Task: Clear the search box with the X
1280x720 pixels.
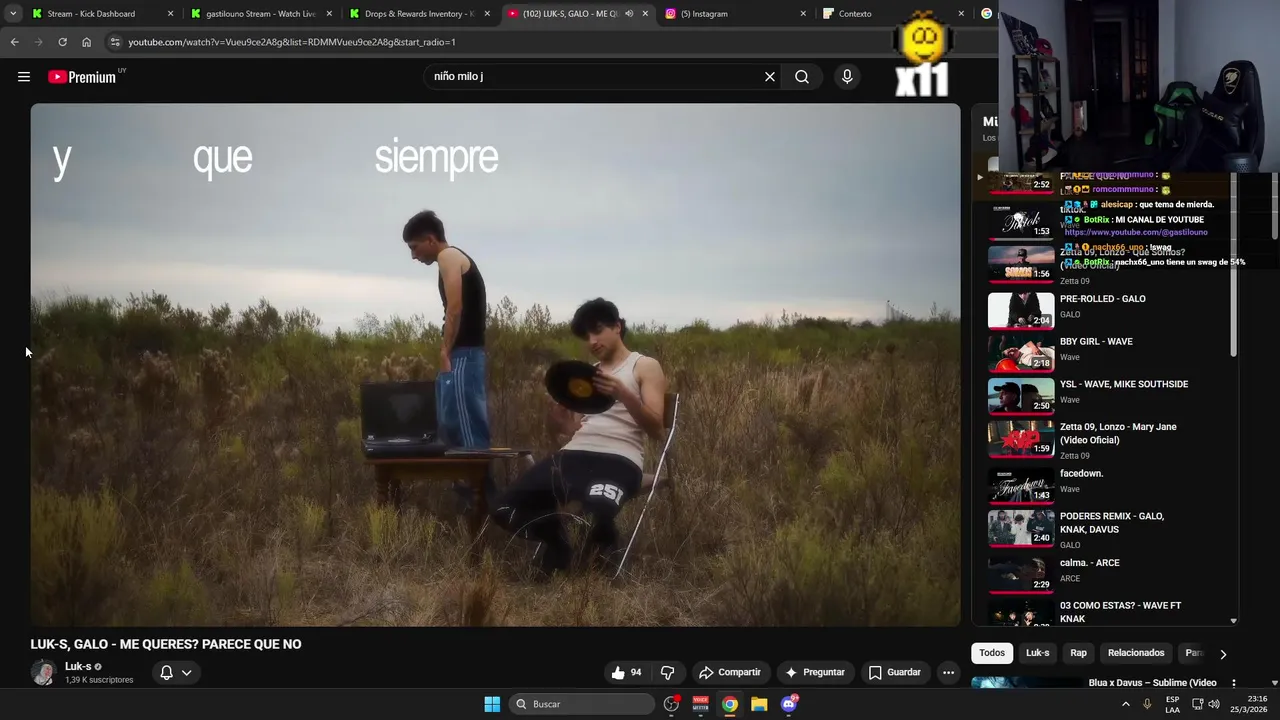Action: coord(770,77)
